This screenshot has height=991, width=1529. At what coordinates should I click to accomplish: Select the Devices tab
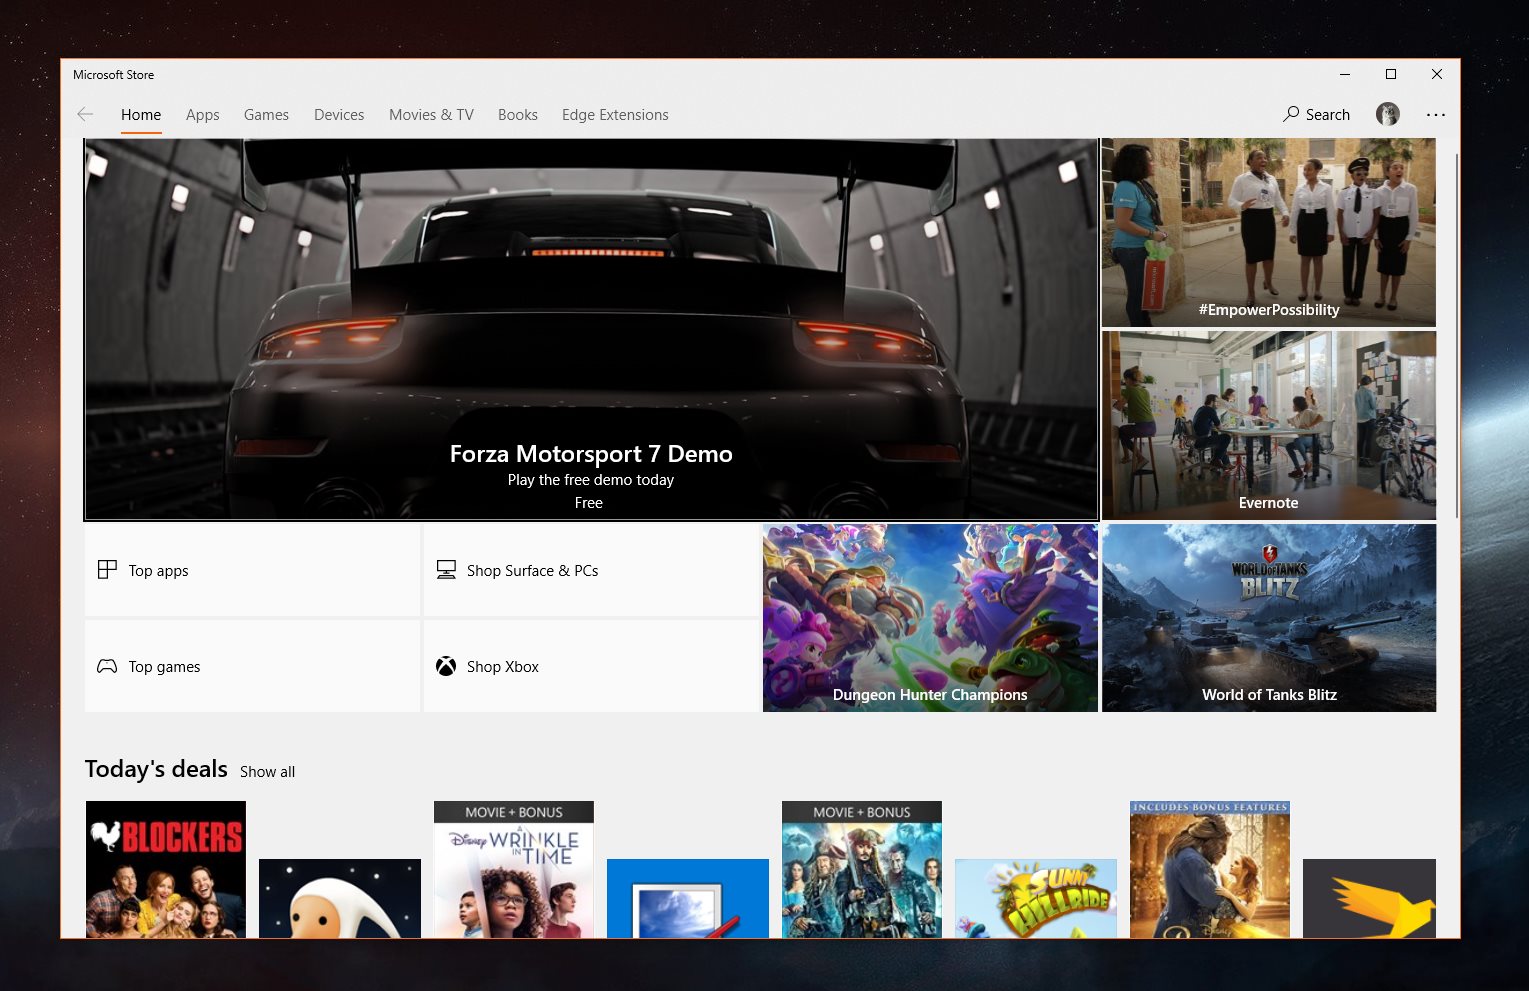[339, 115]
